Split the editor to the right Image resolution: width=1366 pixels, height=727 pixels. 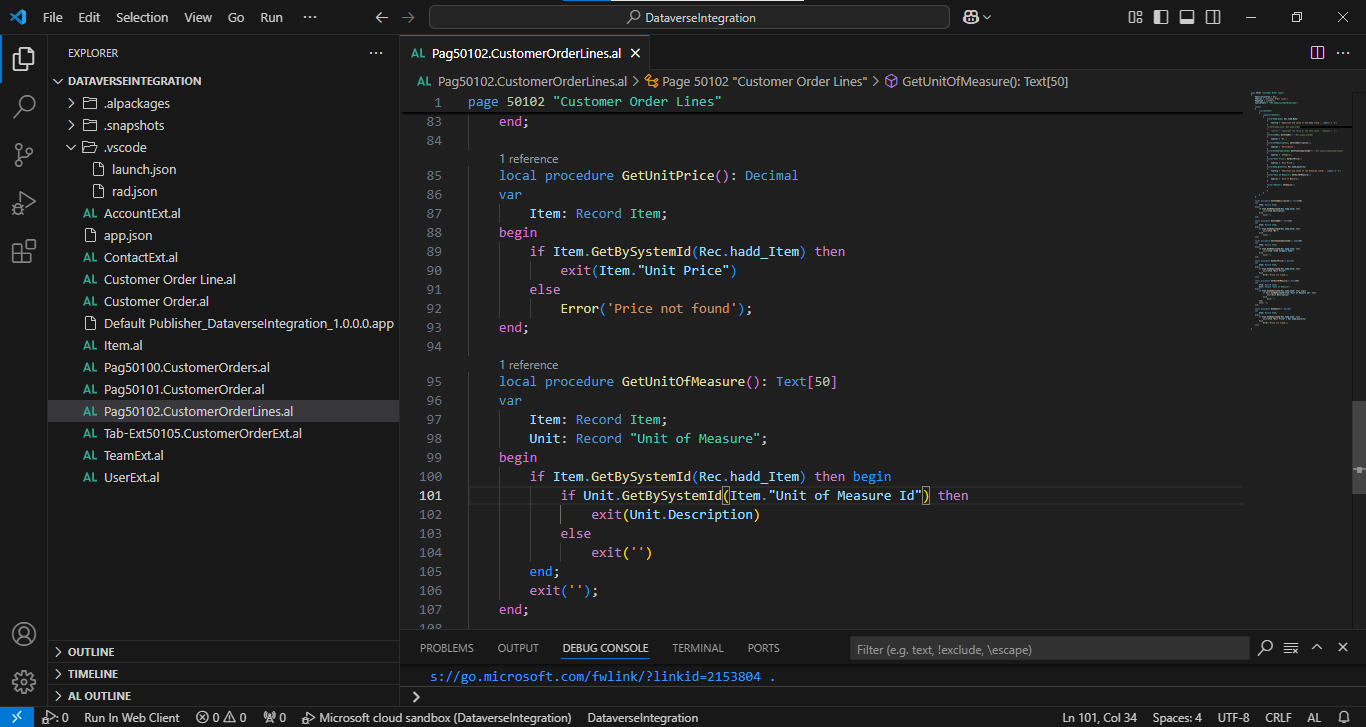tap(1317, 52)
